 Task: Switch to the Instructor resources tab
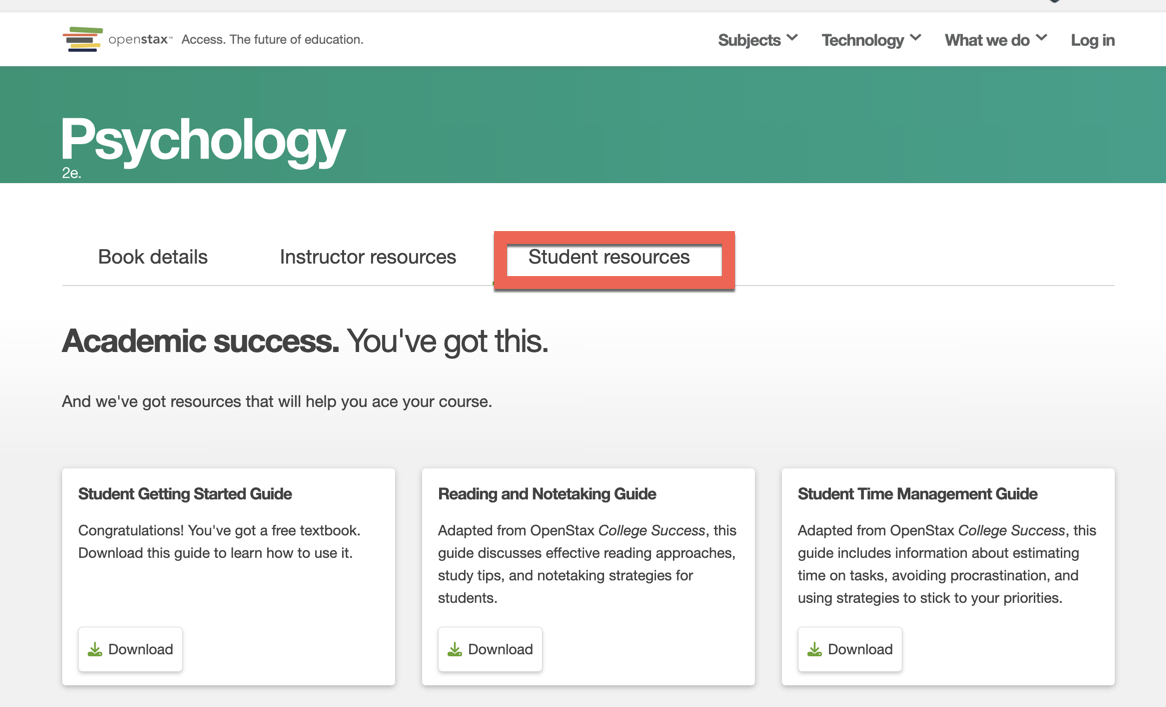(x=367, y=257)
